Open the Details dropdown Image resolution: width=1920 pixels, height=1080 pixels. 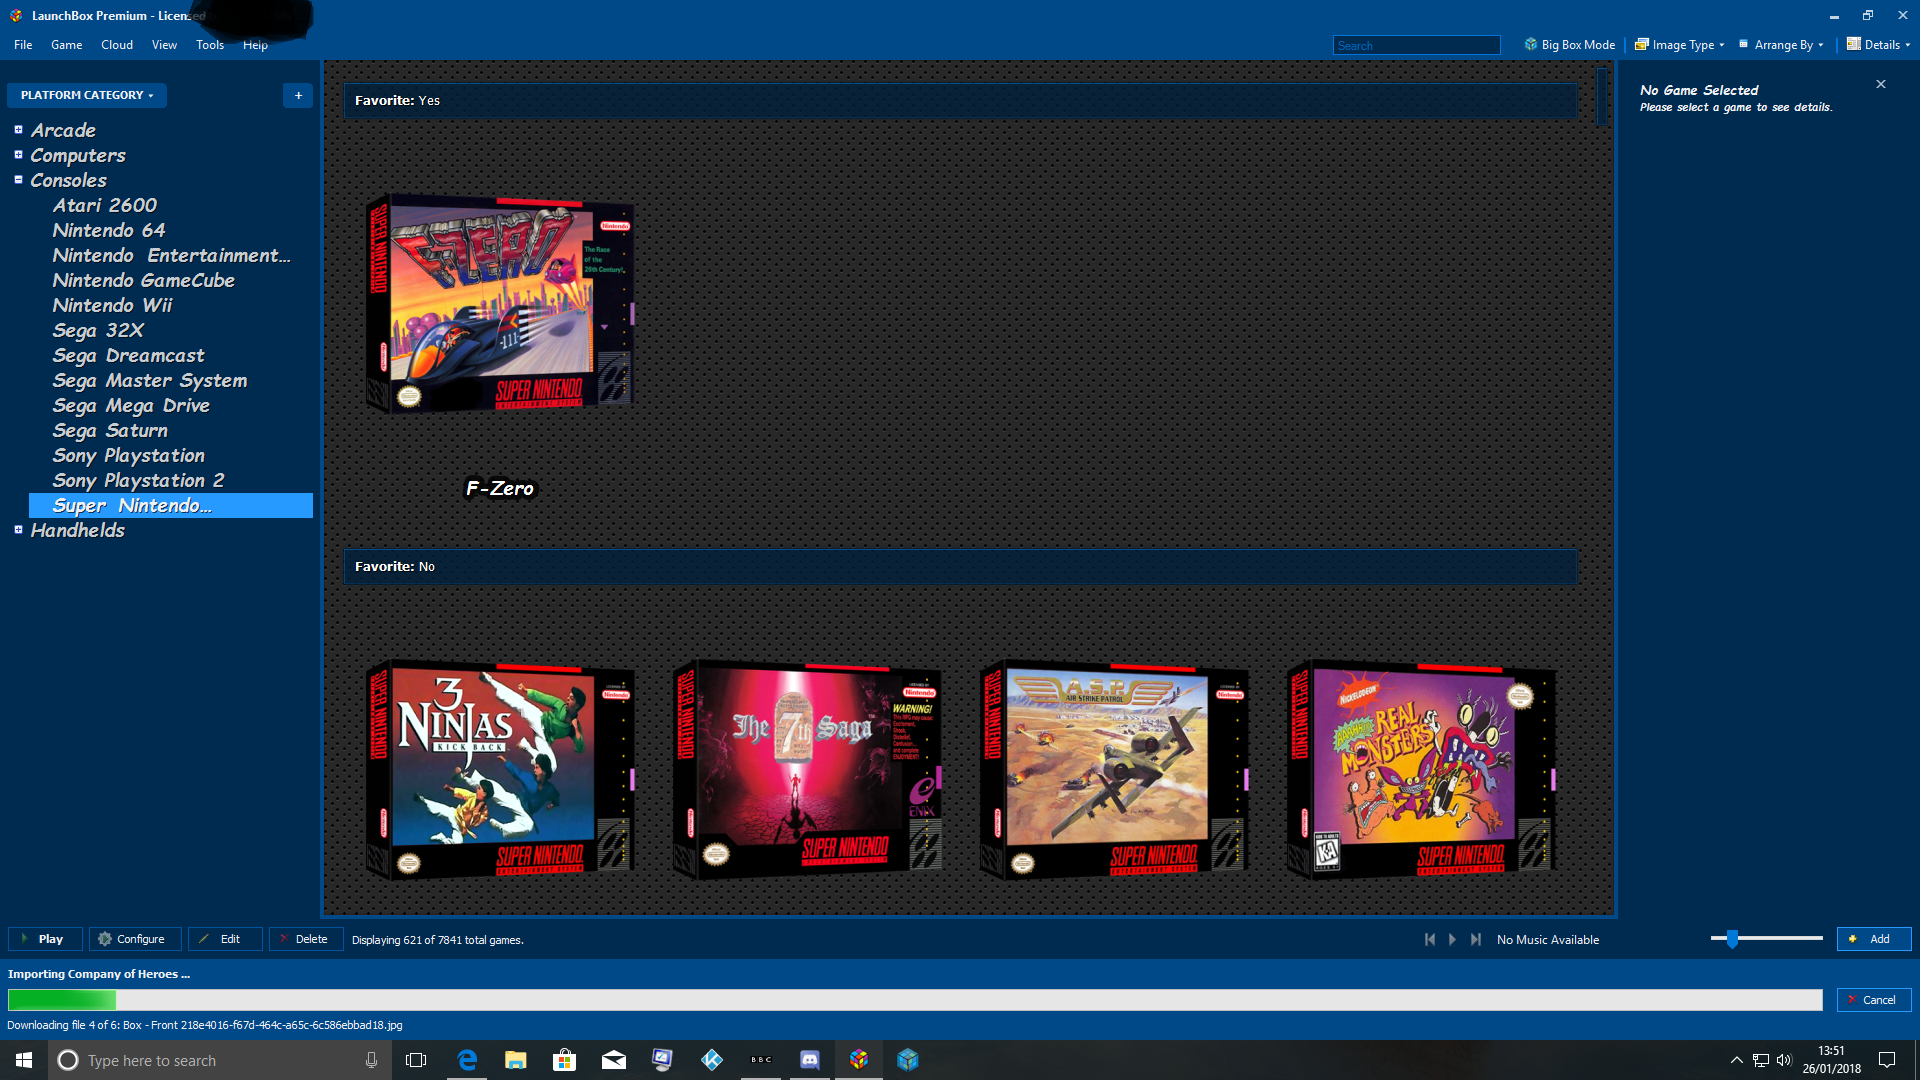[x=1878, y=45]
